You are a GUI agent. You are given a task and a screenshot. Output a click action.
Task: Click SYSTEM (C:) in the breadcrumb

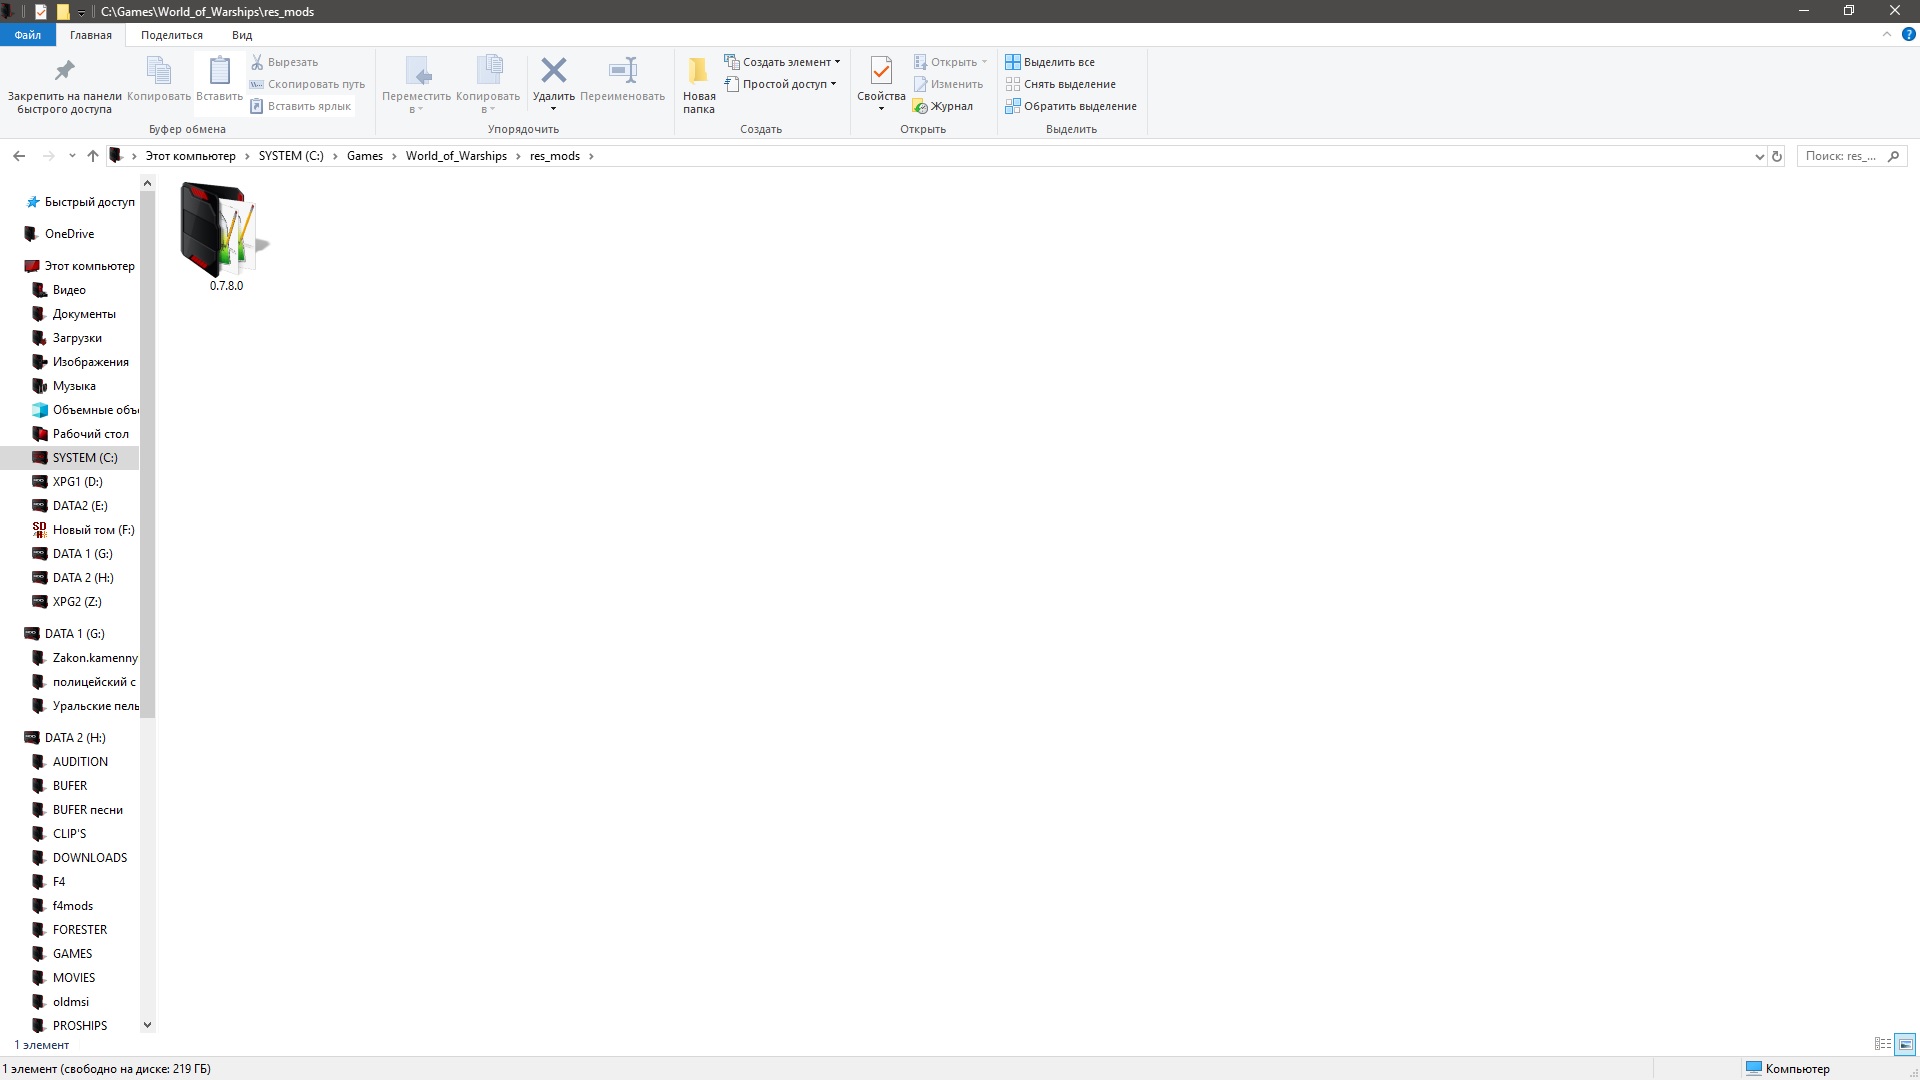[x=291, y=156]
